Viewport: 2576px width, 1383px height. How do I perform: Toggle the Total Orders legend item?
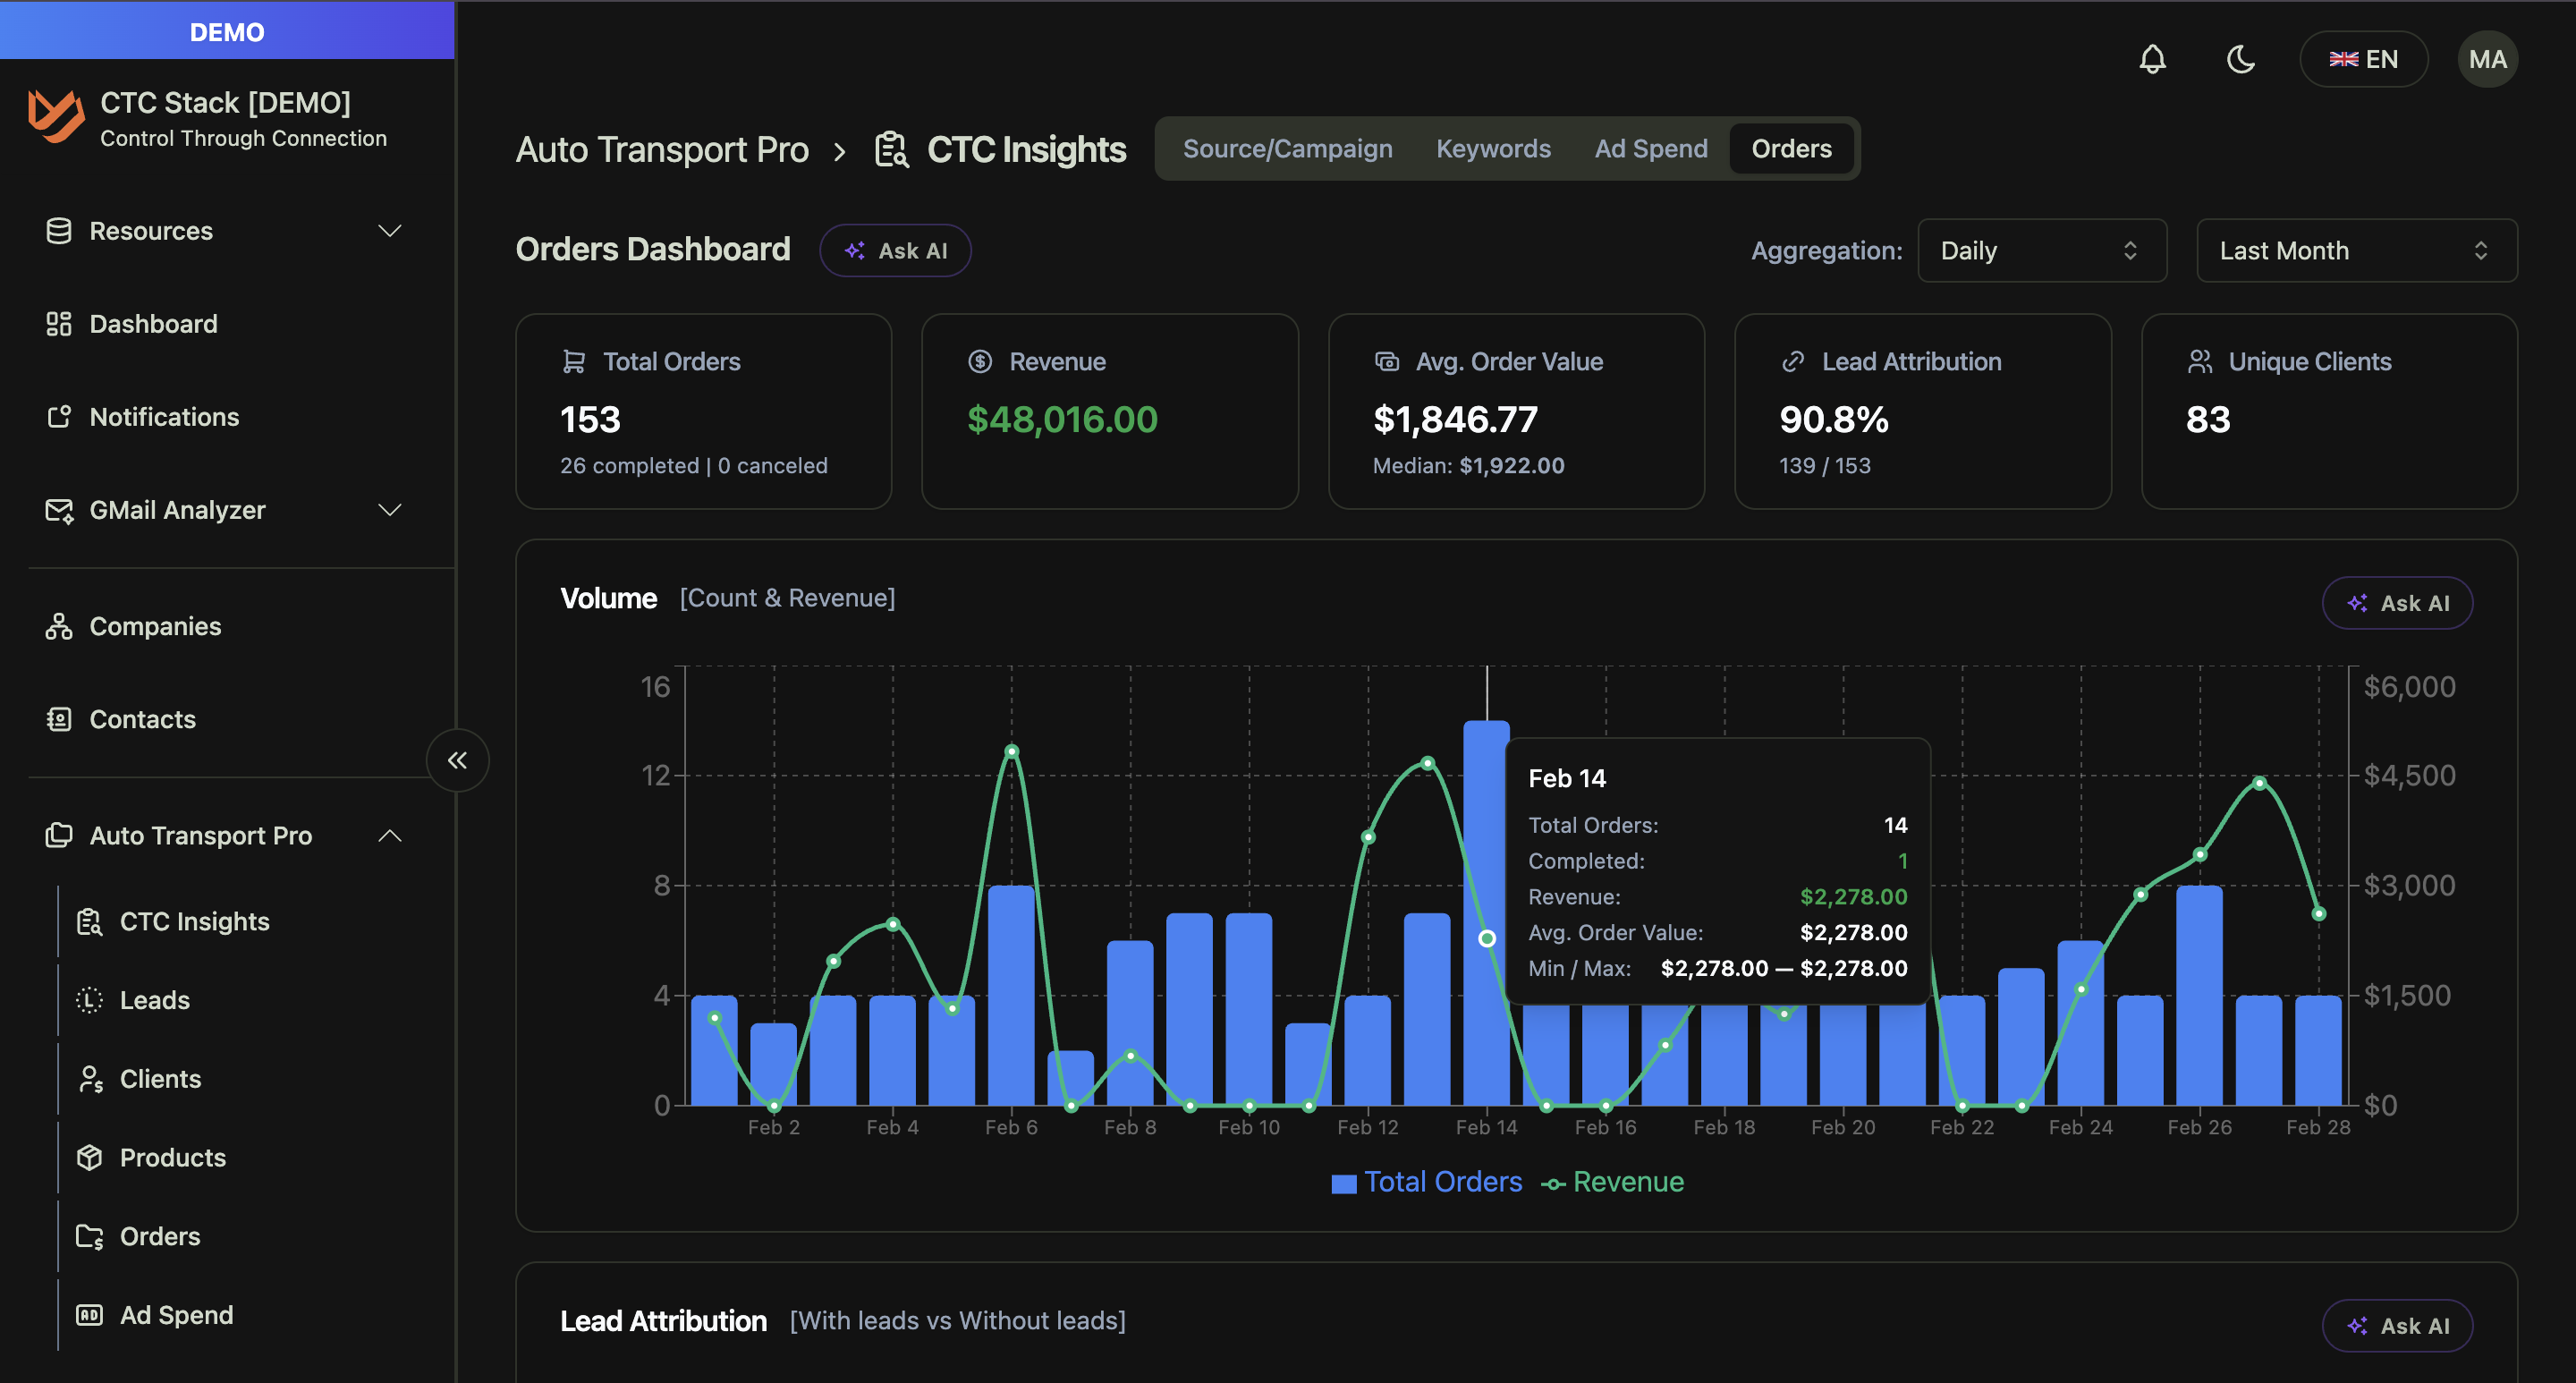pos(1425,1181)
